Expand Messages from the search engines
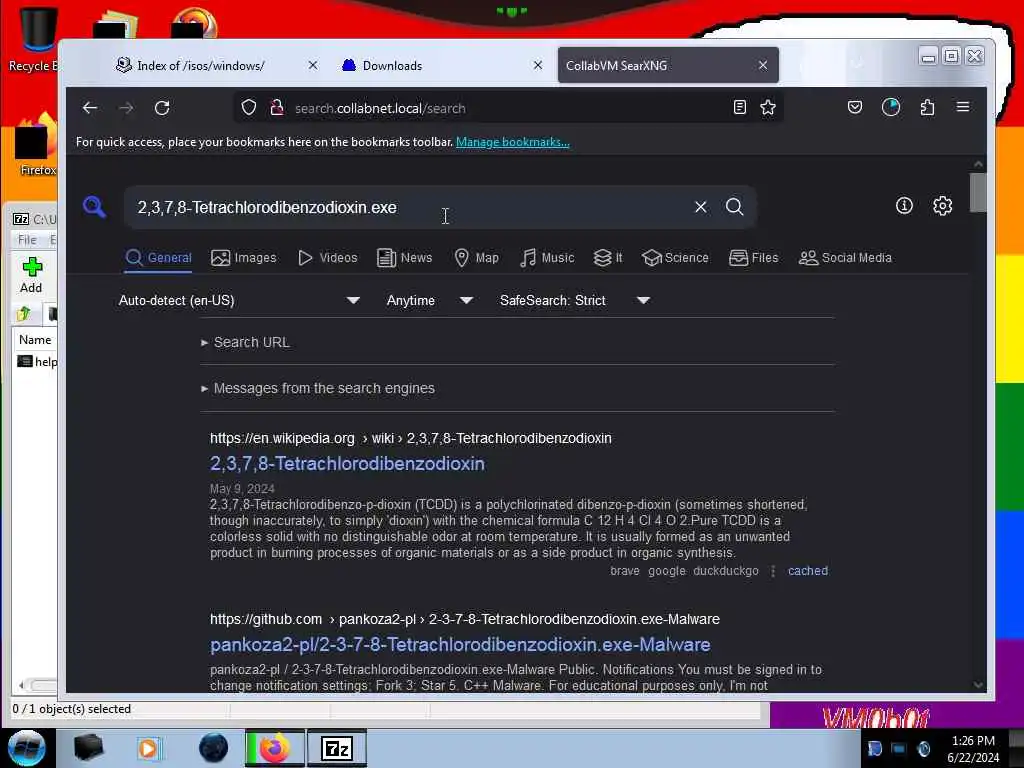1024x768 pixels. [318, 388]
